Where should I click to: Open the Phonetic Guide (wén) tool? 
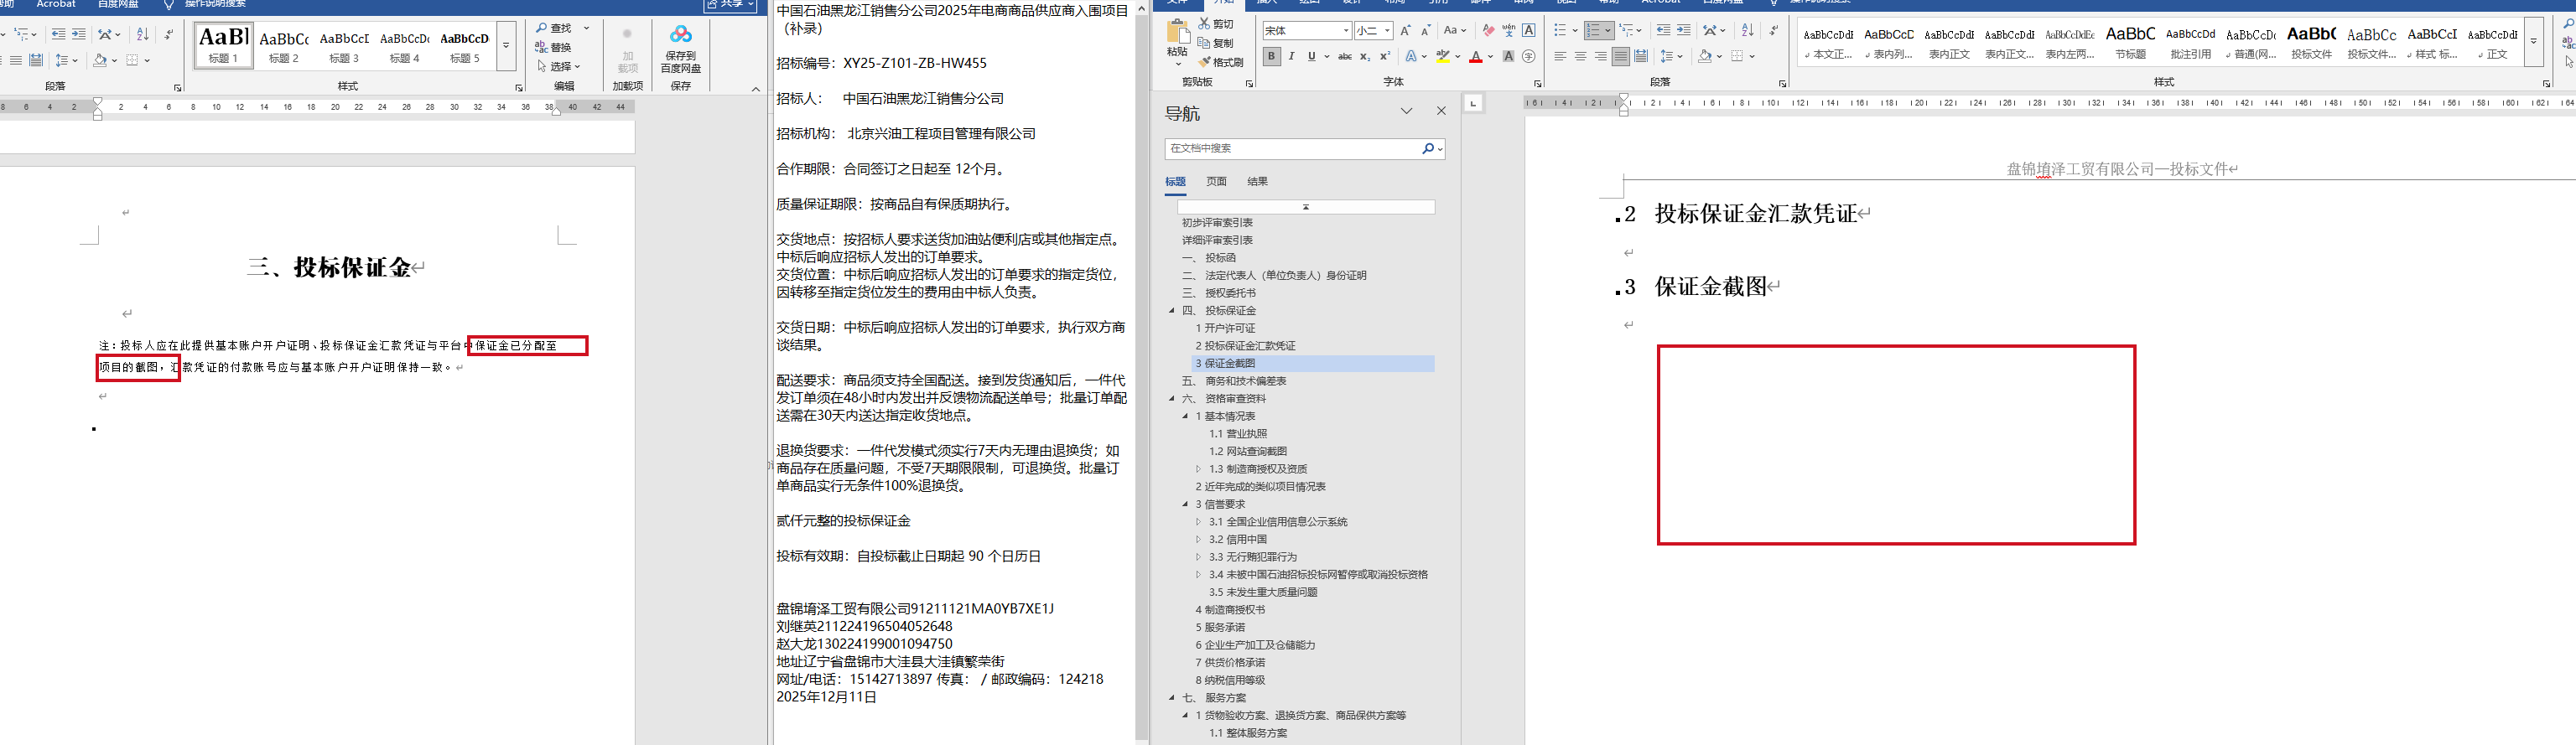(x=1508, y=31)
